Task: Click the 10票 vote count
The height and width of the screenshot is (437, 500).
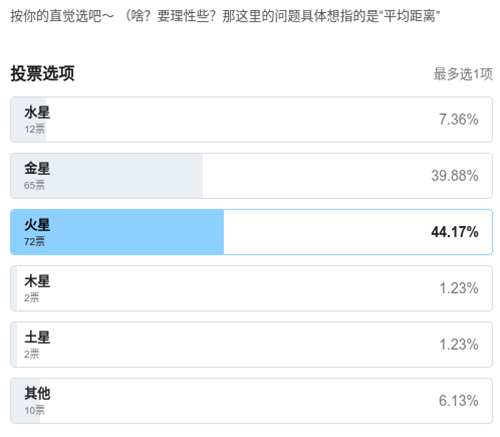Action: [x=34, y=410]
